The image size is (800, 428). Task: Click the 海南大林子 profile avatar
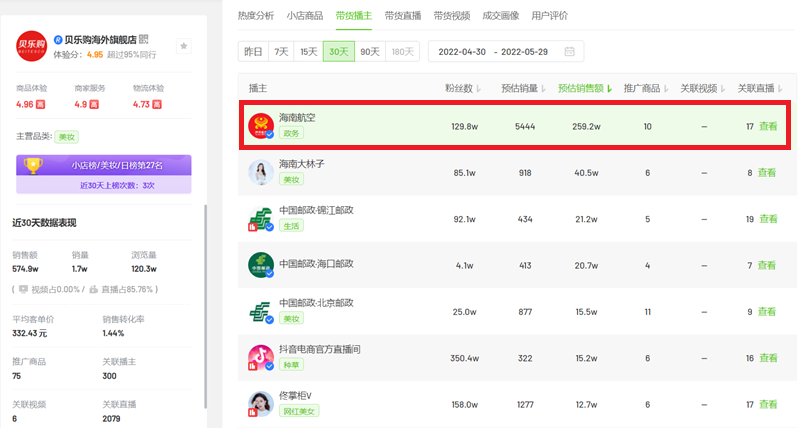point(261,172)
